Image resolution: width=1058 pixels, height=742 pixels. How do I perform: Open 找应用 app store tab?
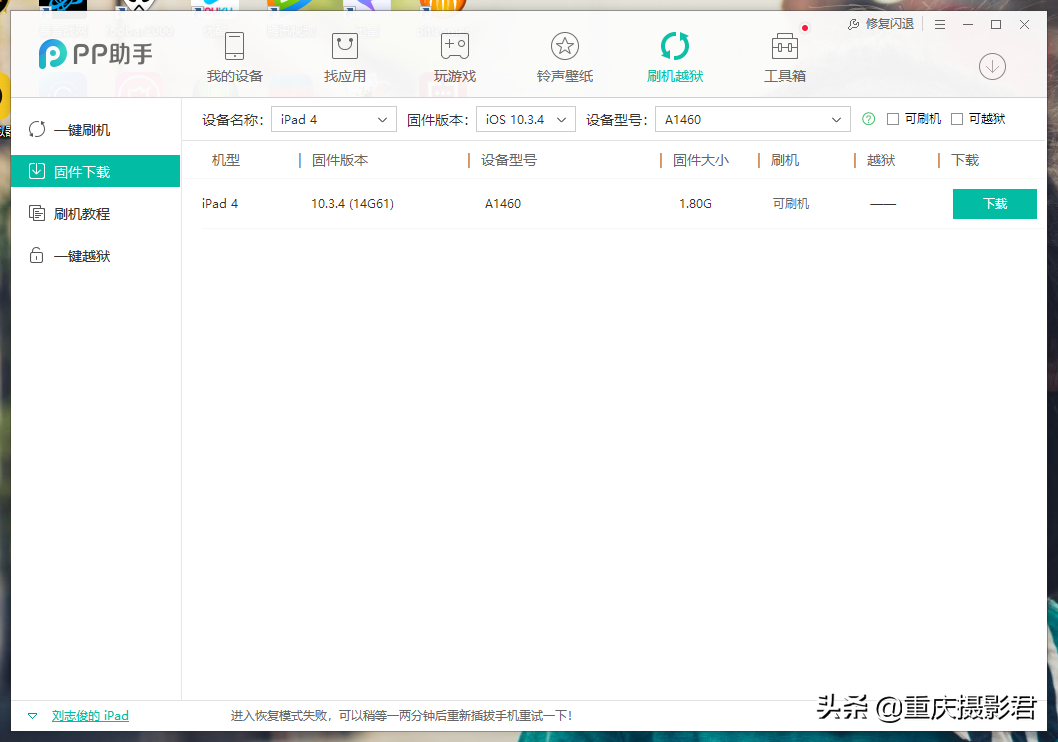[x=345, y=57]
